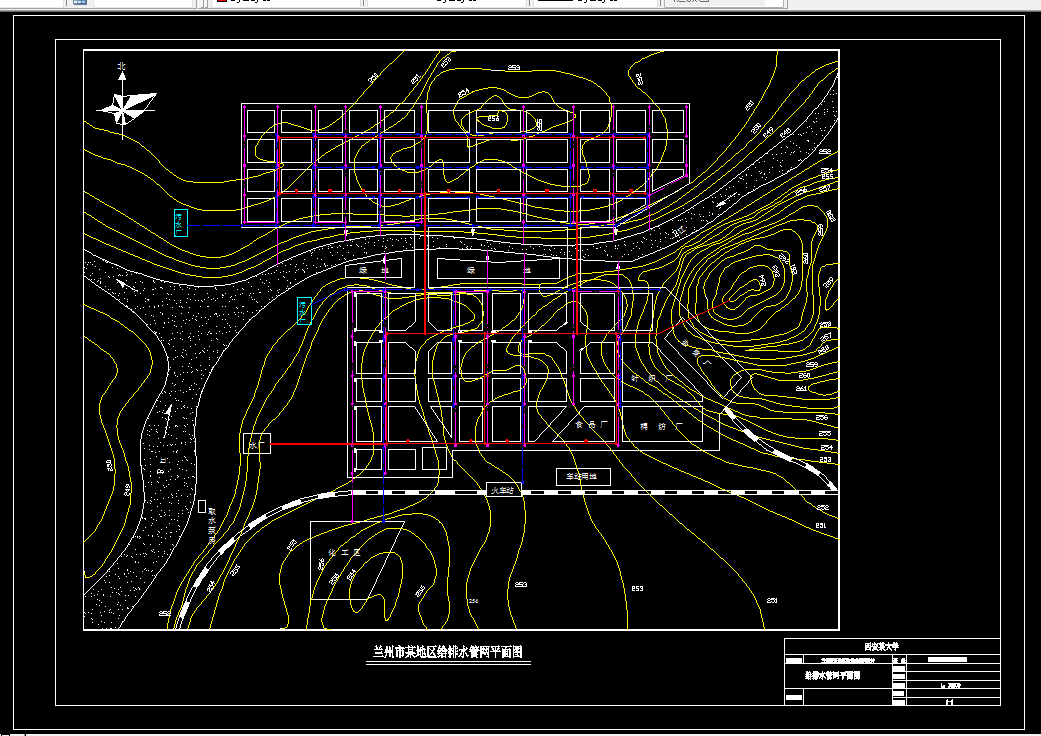Select the university name cell in title block
1041x736 pixels.
coord(892,646)
